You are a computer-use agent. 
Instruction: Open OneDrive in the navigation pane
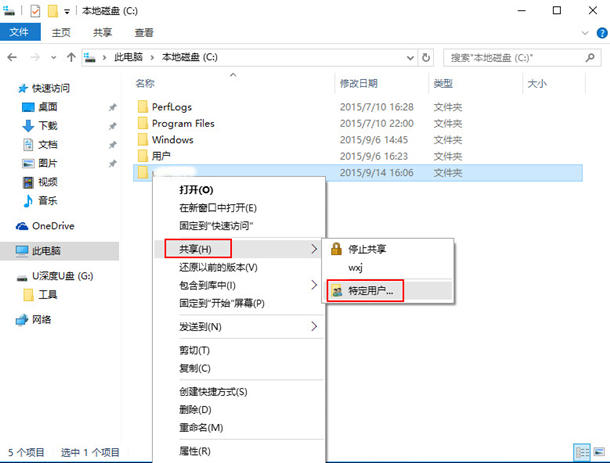click(52, 225)
